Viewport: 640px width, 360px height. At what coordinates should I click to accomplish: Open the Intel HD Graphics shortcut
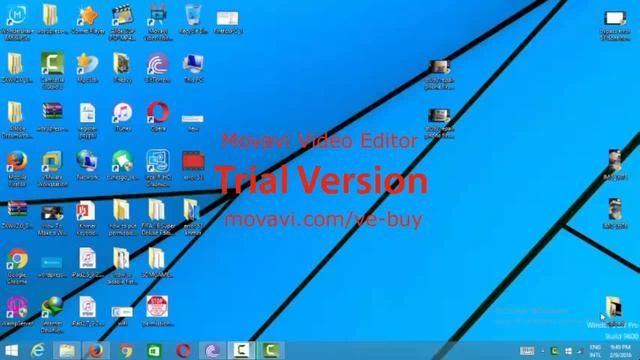point(158,169)
